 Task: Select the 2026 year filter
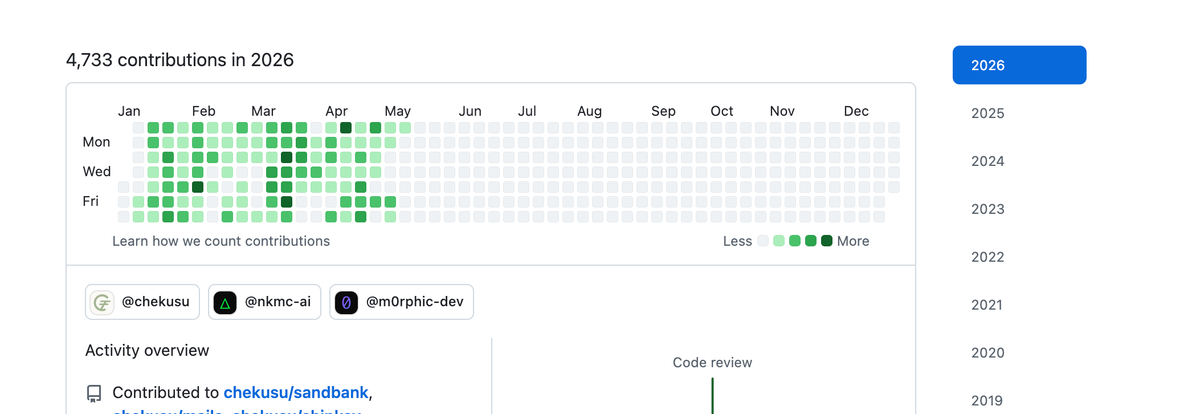click(1019, 65)
